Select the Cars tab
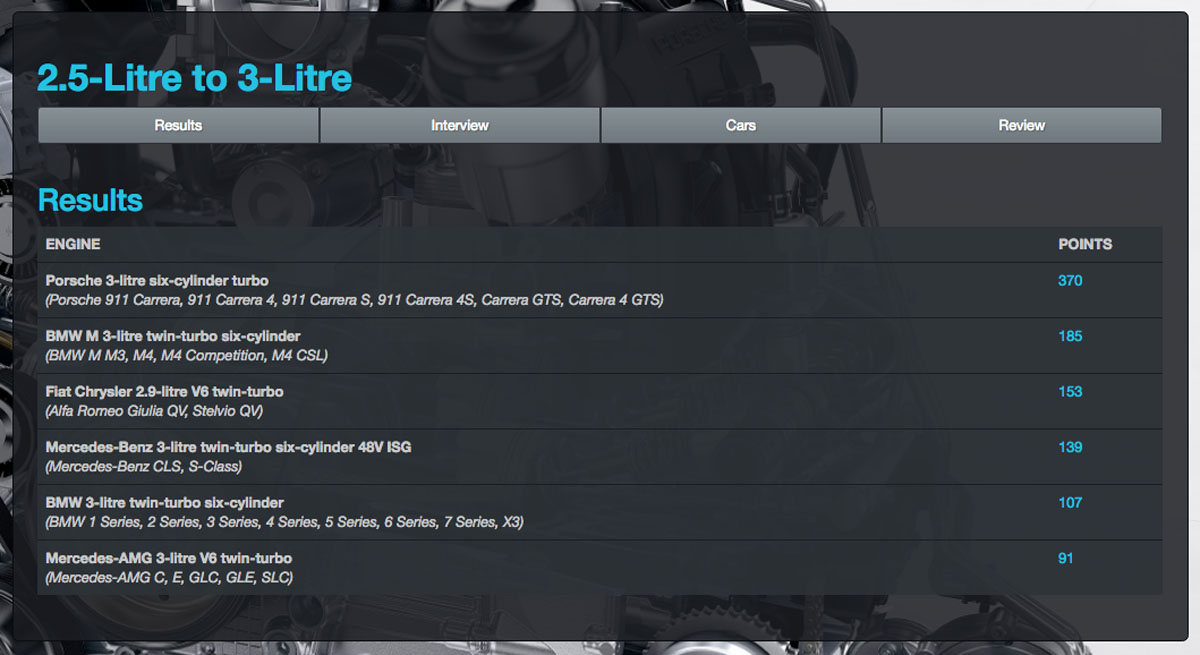 point(740,125)
